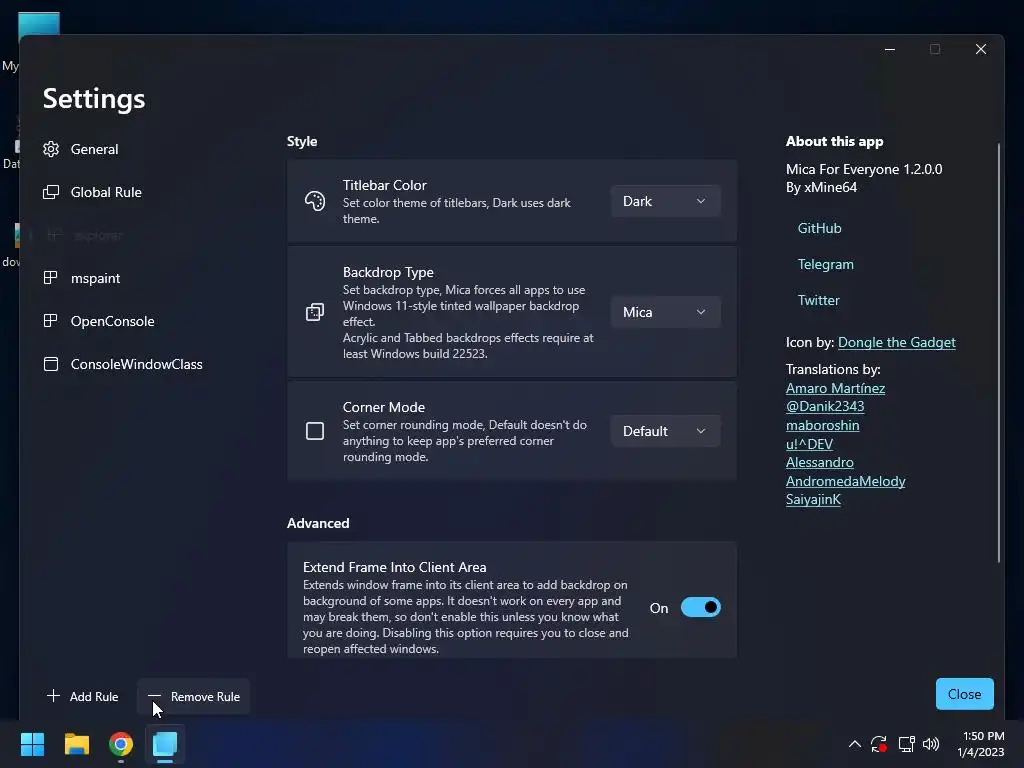This screenshot has width=1024, height=768.
Task: Open the Backdrop Type Mica dropdown
Action: (665, 312)
